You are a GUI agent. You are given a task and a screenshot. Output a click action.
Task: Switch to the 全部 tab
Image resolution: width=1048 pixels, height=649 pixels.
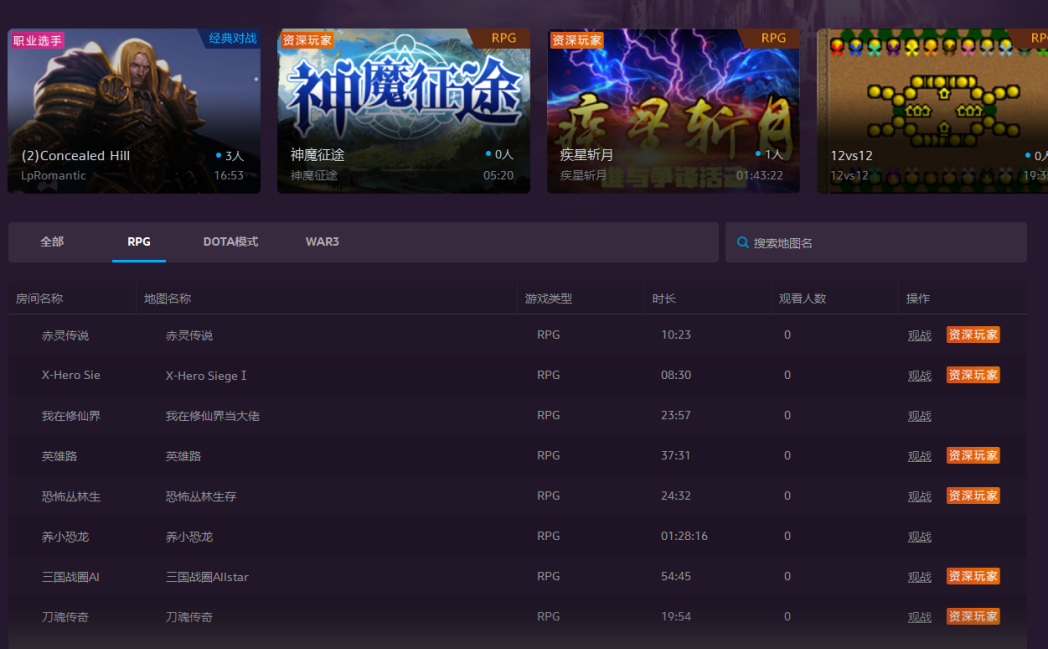pos(52,242)
